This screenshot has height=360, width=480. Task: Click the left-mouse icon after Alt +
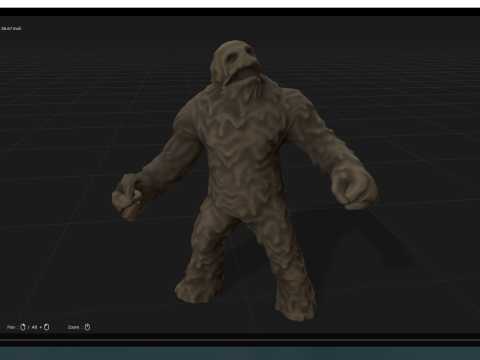tap(47, 327)
